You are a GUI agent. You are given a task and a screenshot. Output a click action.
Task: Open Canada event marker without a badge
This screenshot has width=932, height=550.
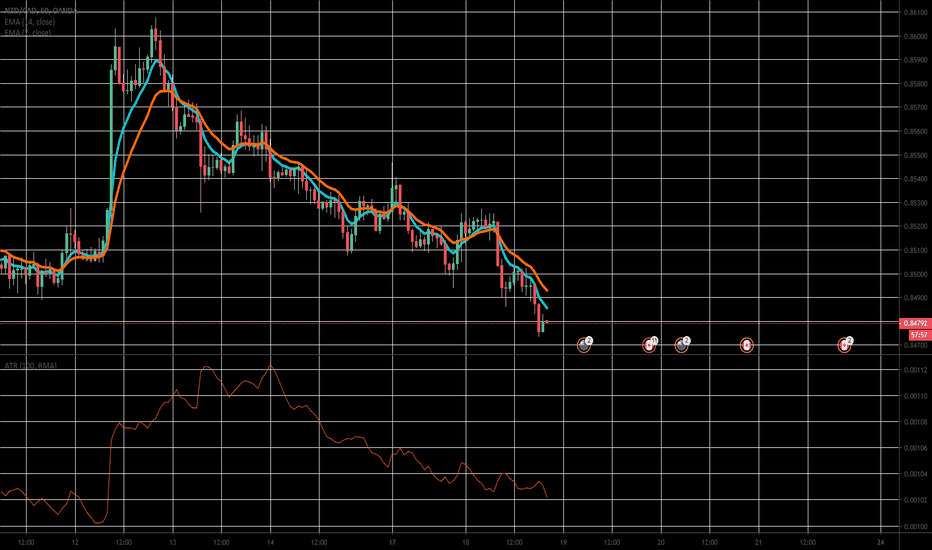tap(747, 345)
